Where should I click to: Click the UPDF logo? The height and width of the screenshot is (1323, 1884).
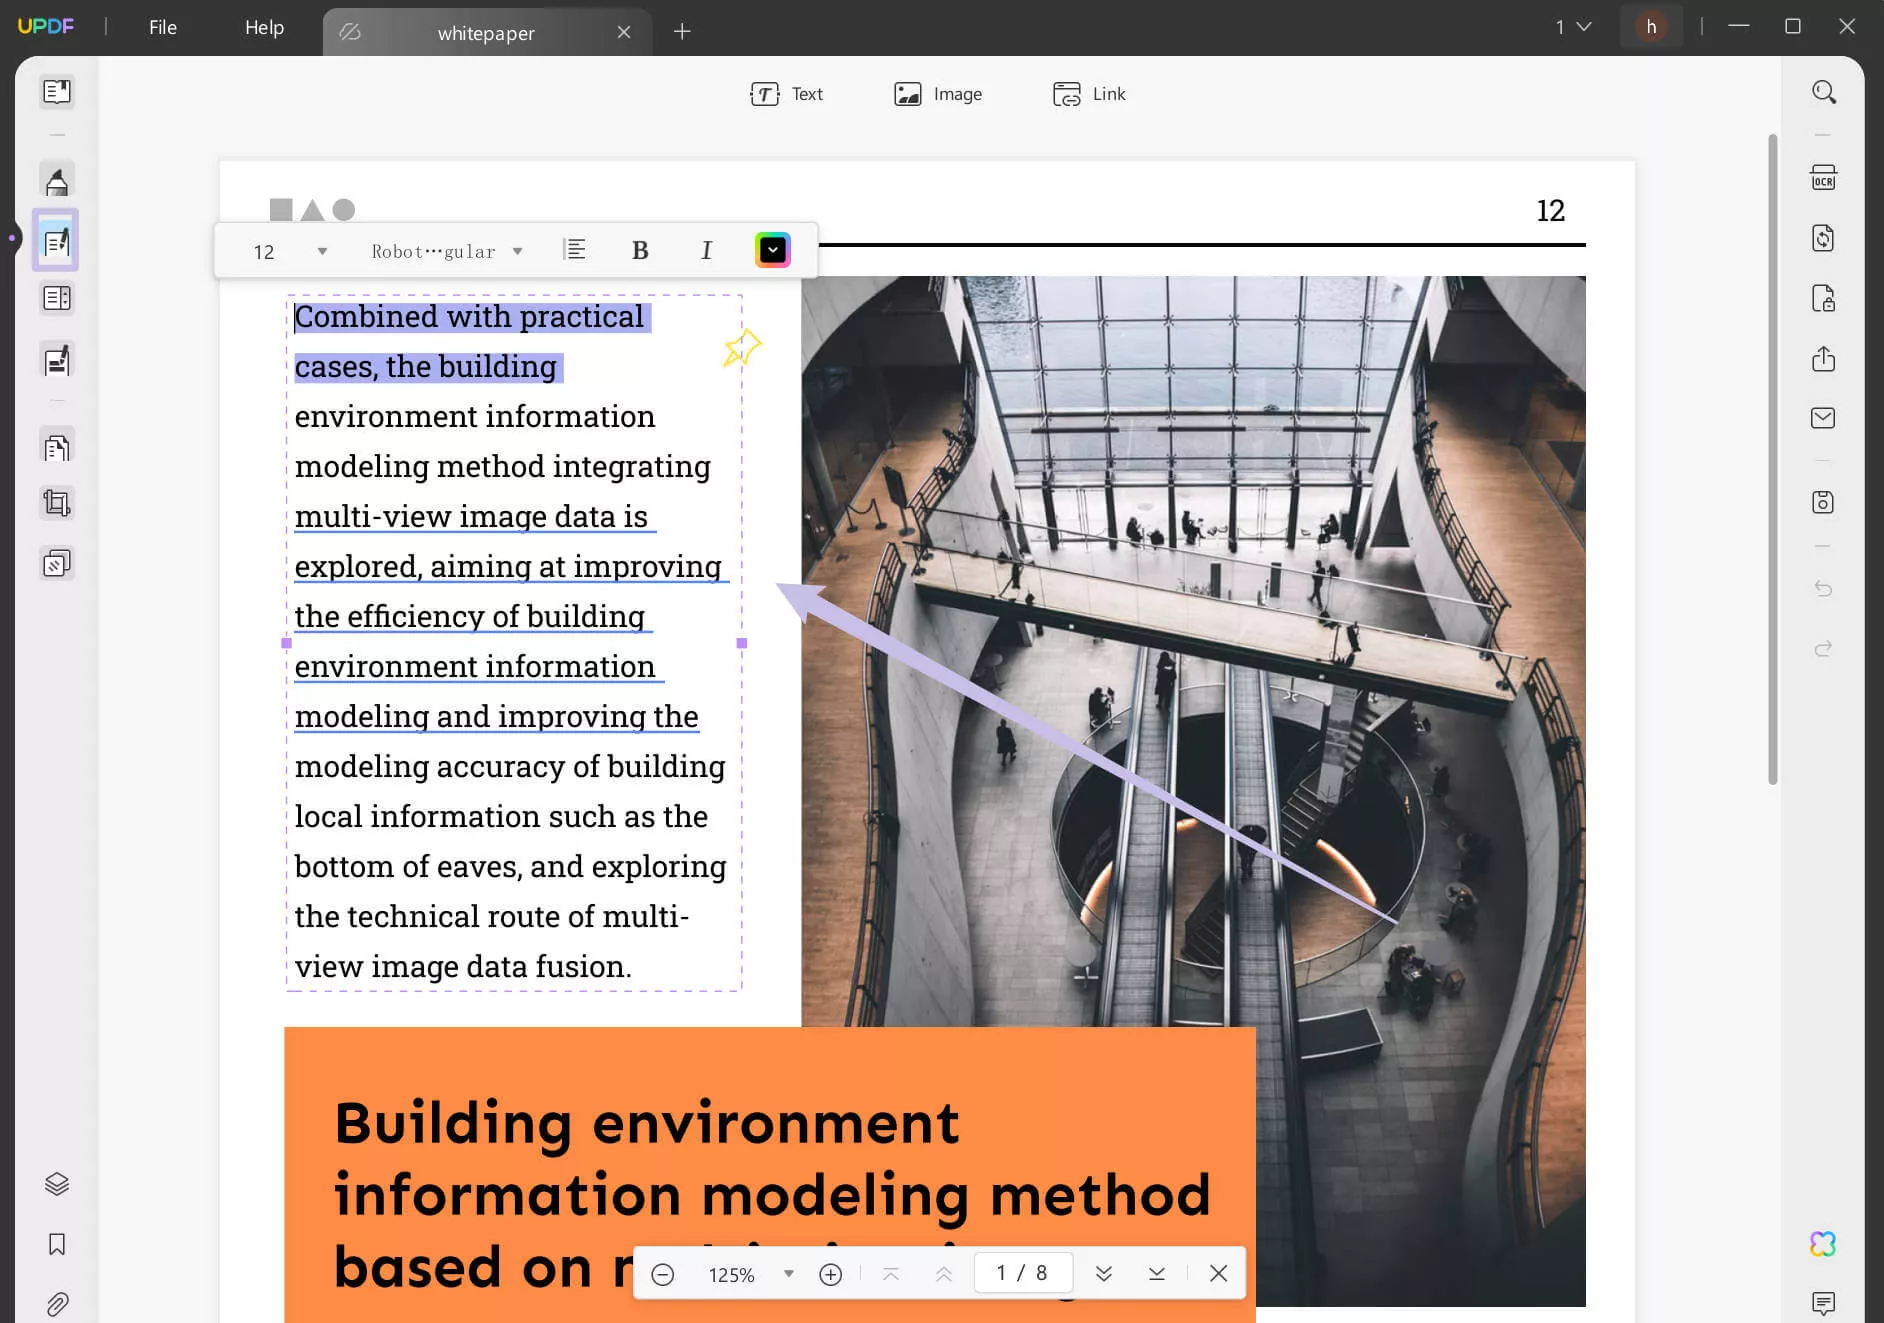(x=46, y=26)
